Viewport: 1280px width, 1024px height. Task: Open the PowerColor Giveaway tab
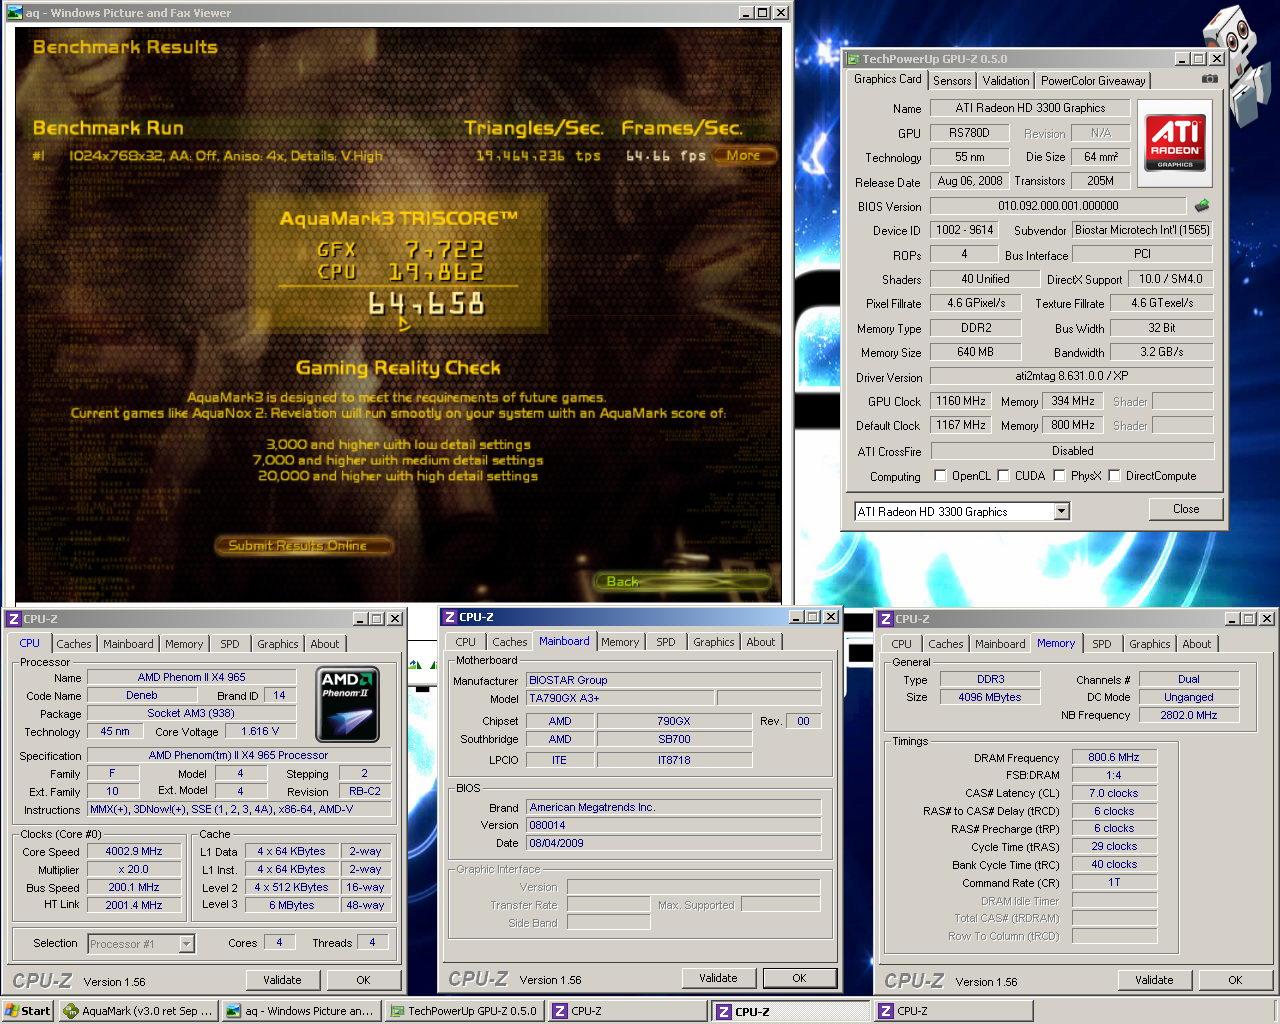click(x=1093, y=81)
